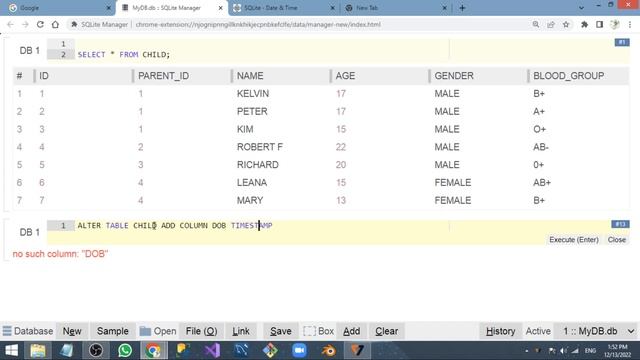
Task: Click the Link button
Action: pyautogui.click(x=241, y=331)
